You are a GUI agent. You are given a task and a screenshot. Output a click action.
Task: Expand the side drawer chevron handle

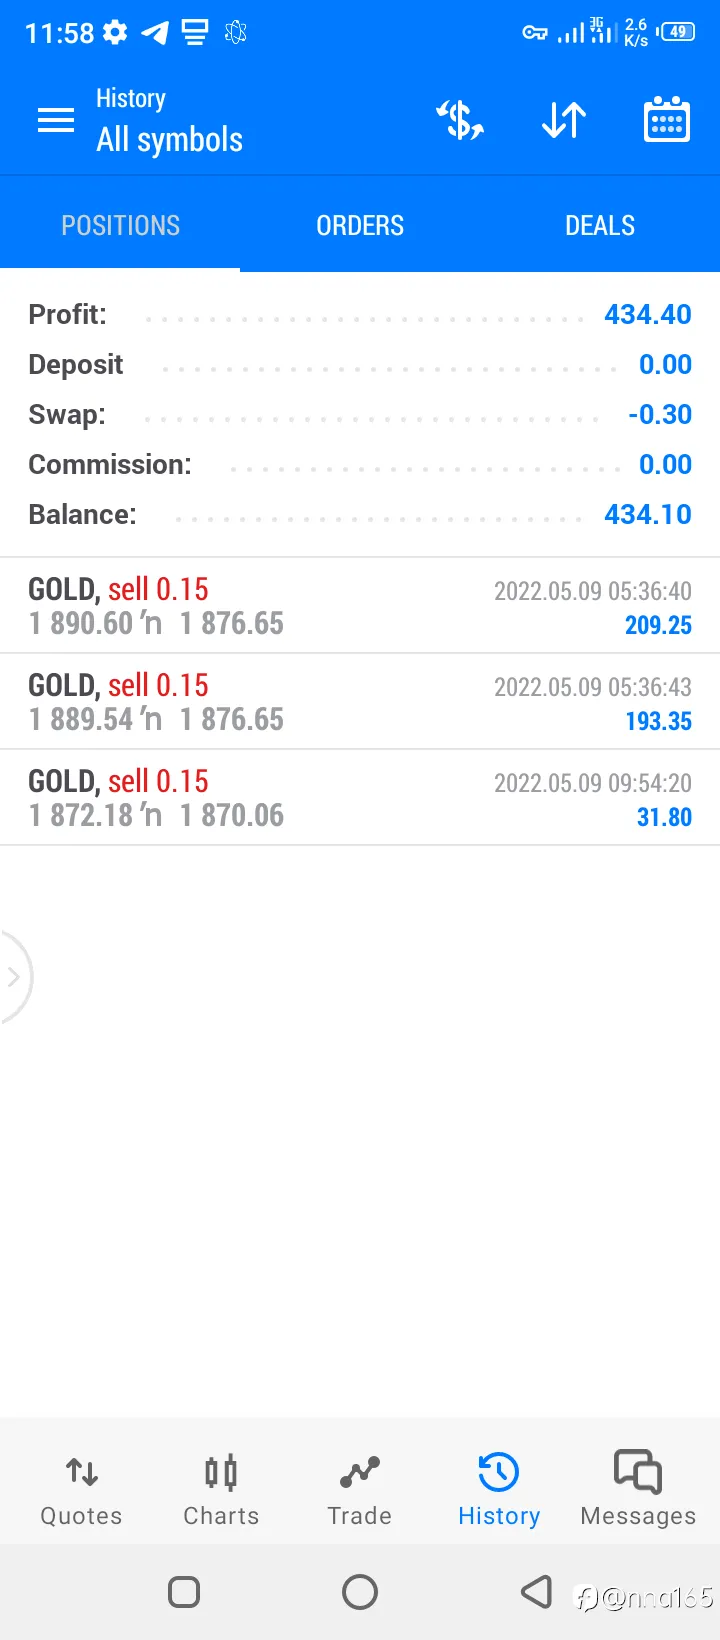click(14, 977)
